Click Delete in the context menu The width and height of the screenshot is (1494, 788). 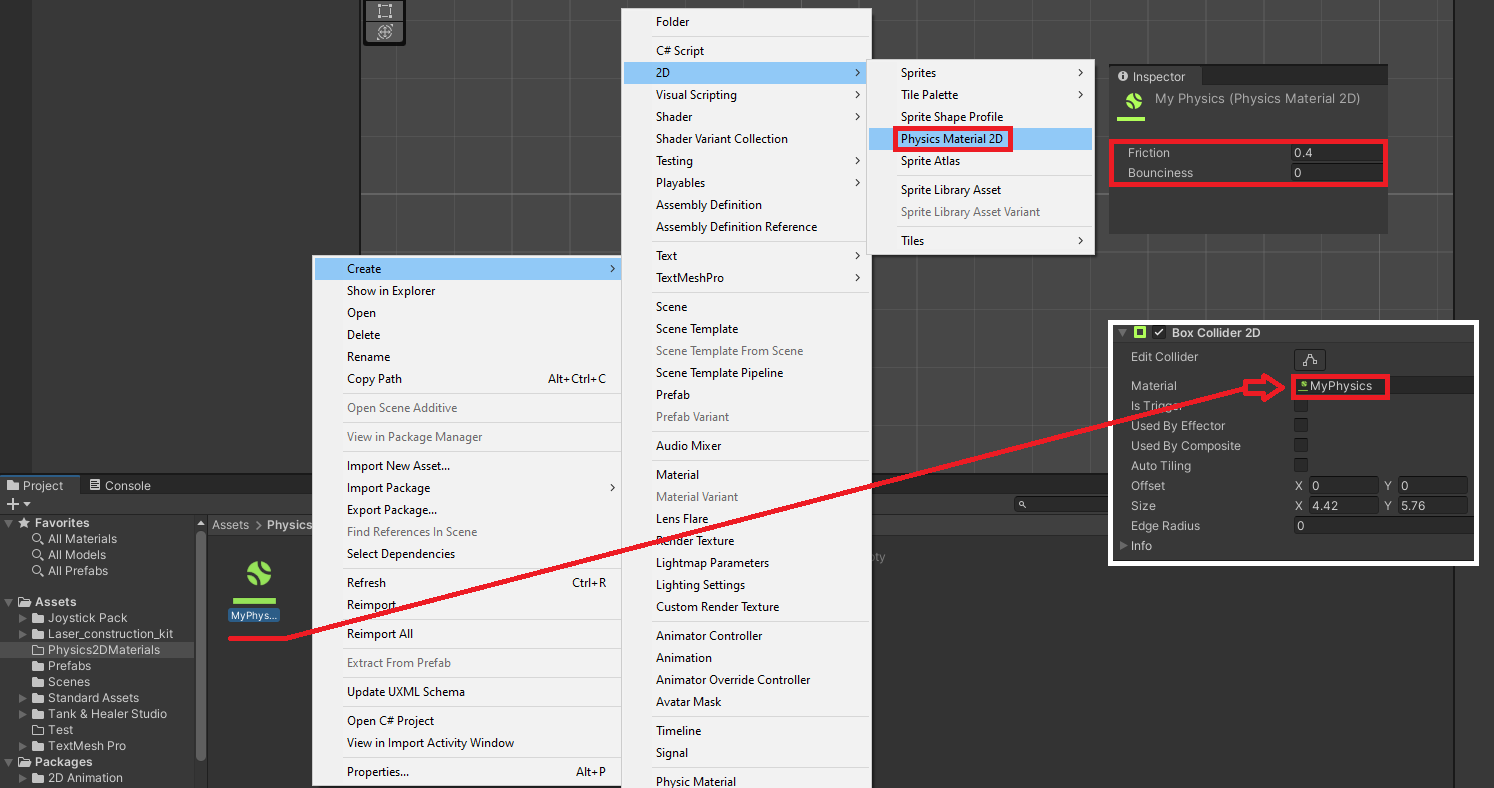(467, 335)
